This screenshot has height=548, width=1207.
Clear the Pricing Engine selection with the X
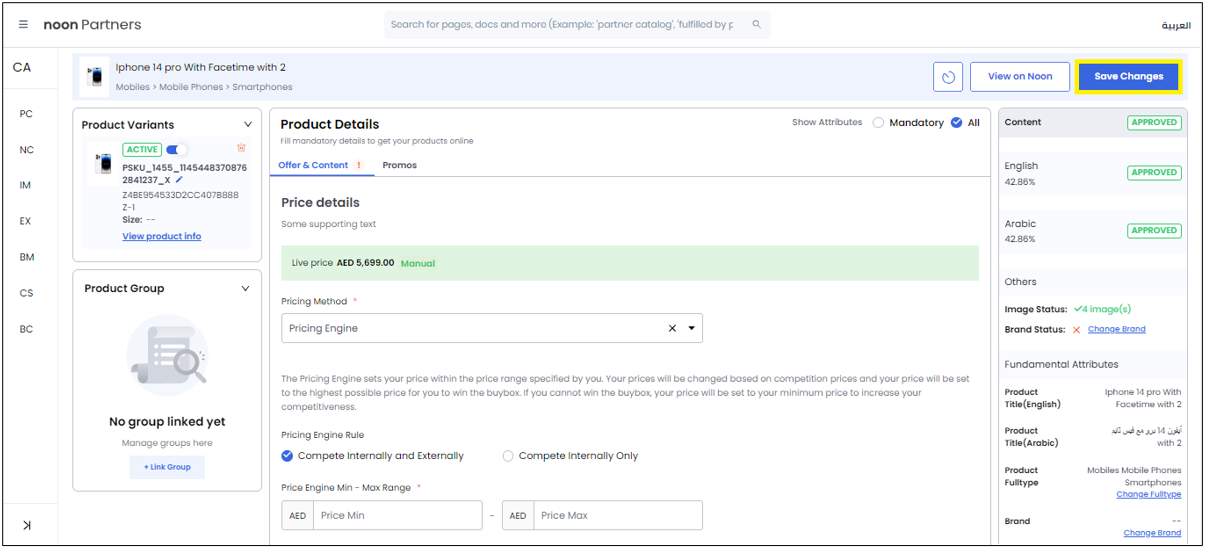672,328
